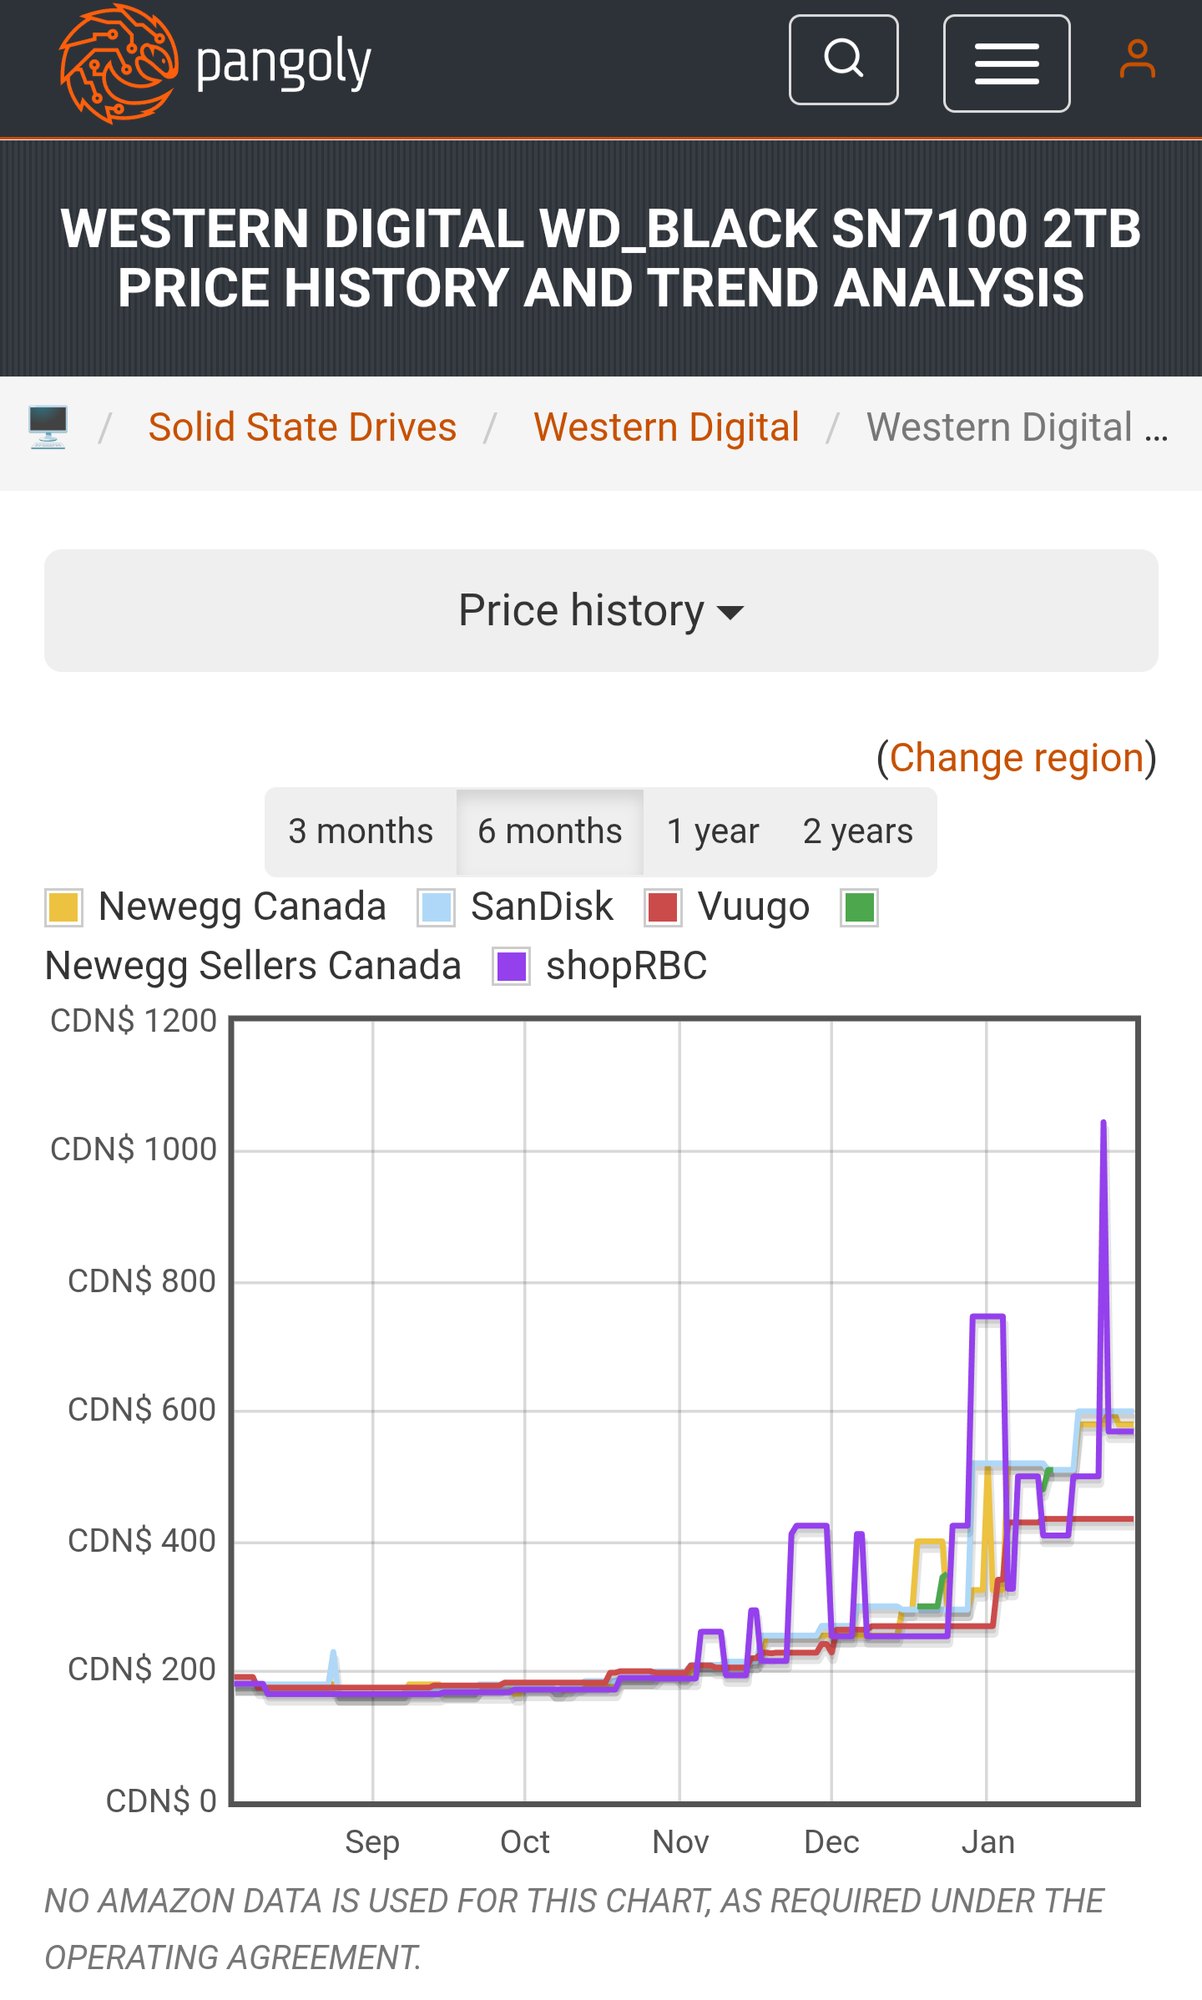Screen dimensions: 1202x2000
Task: Switch to the 2 years range
Action: tap(858, 832)
